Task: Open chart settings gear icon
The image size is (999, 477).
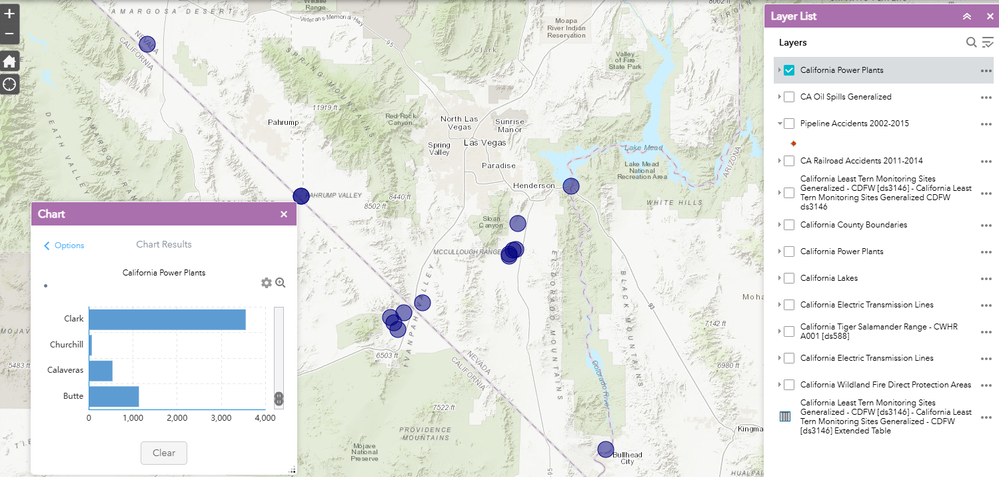Action: pyautogui.click(x=266, y=283)
